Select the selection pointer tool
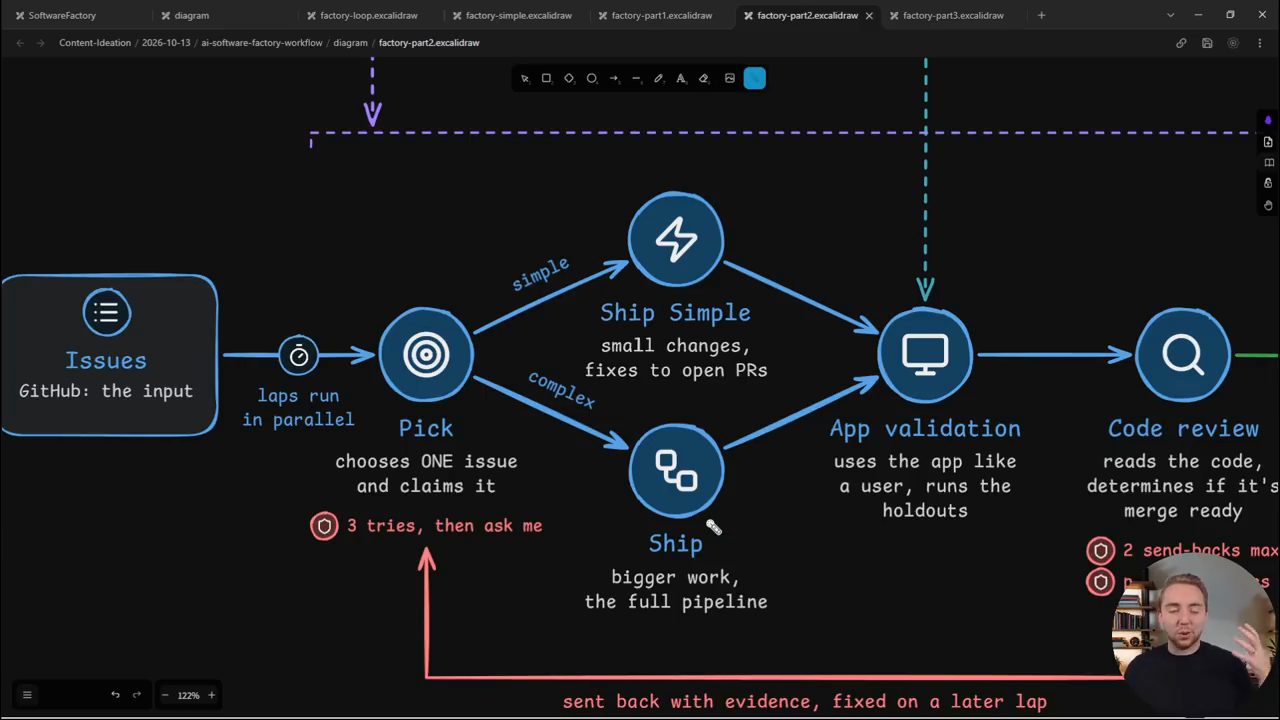 click(x=525, y=78)
